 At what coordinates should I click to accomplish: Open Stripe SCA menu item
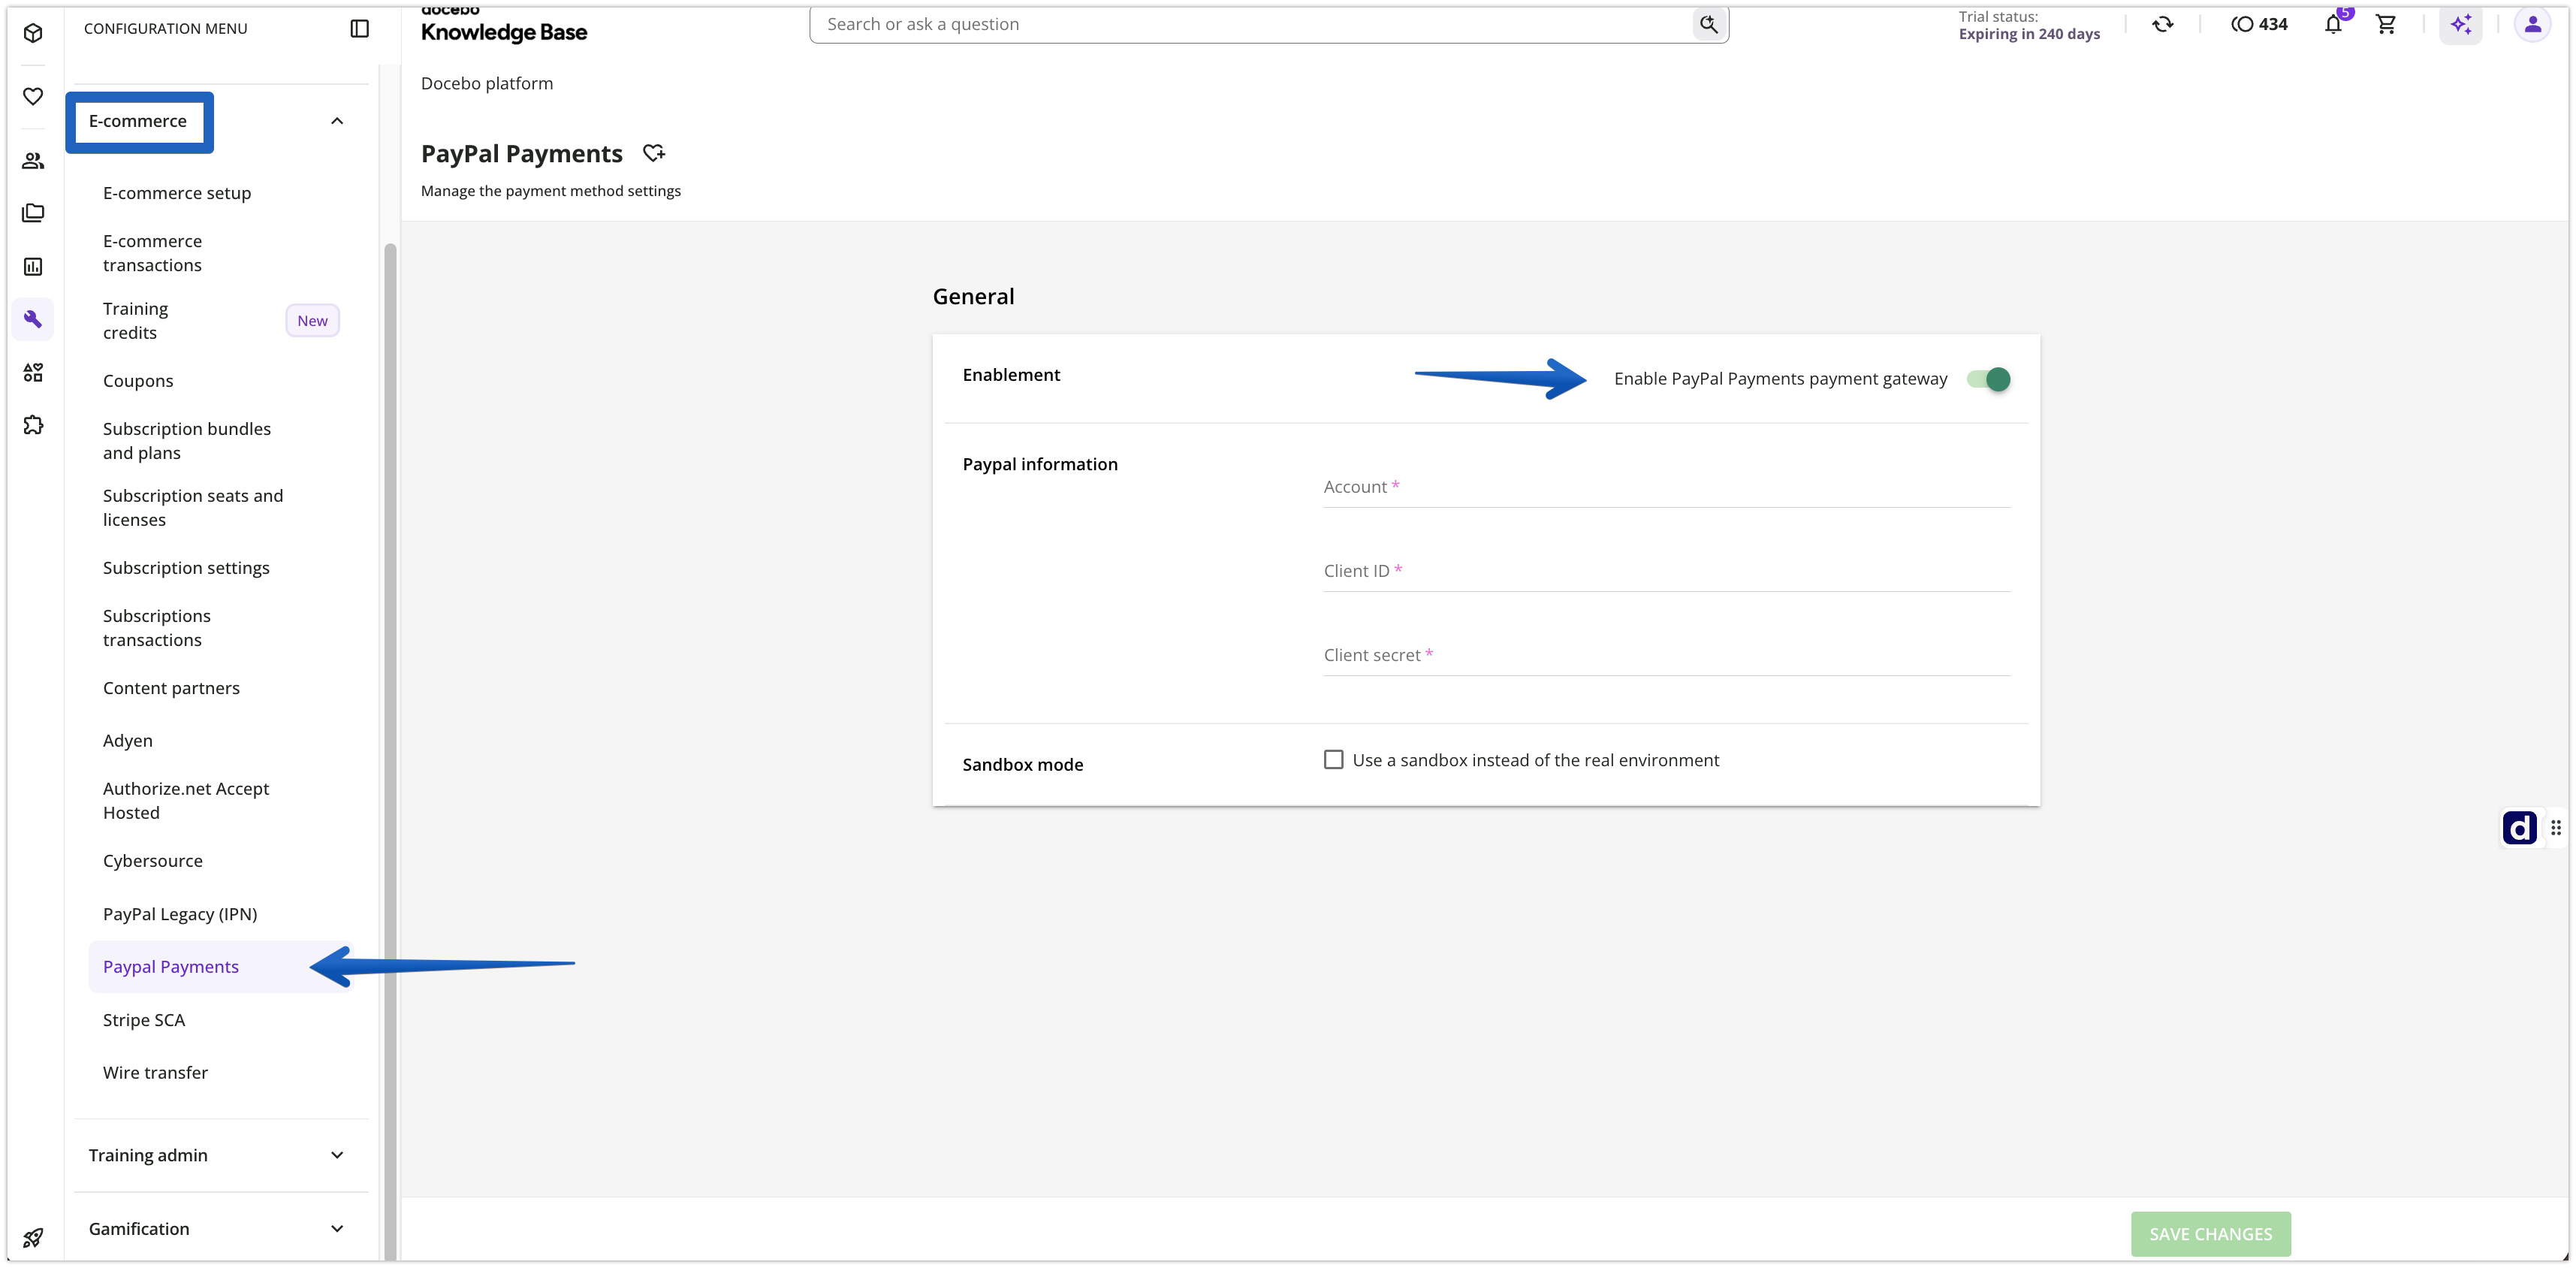click(144, 1020)
